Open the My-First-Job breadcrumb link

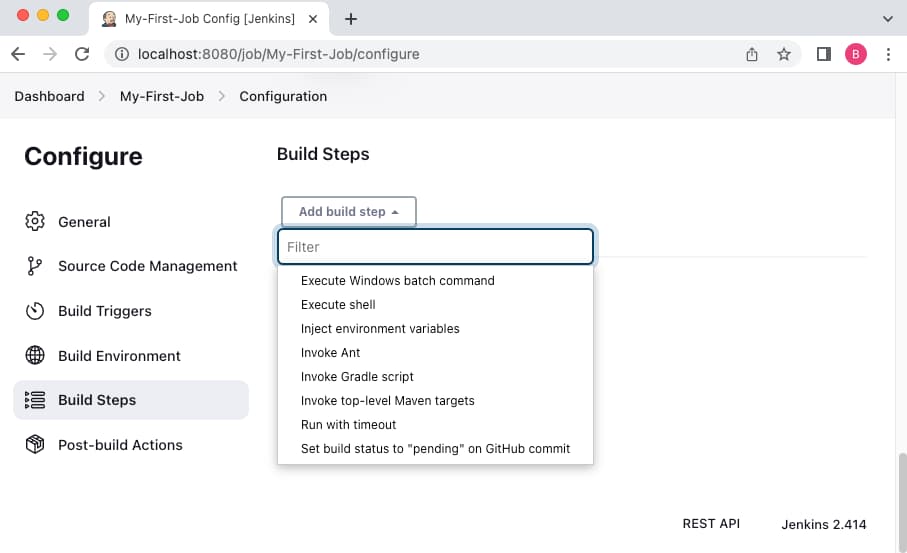[162, 96]
